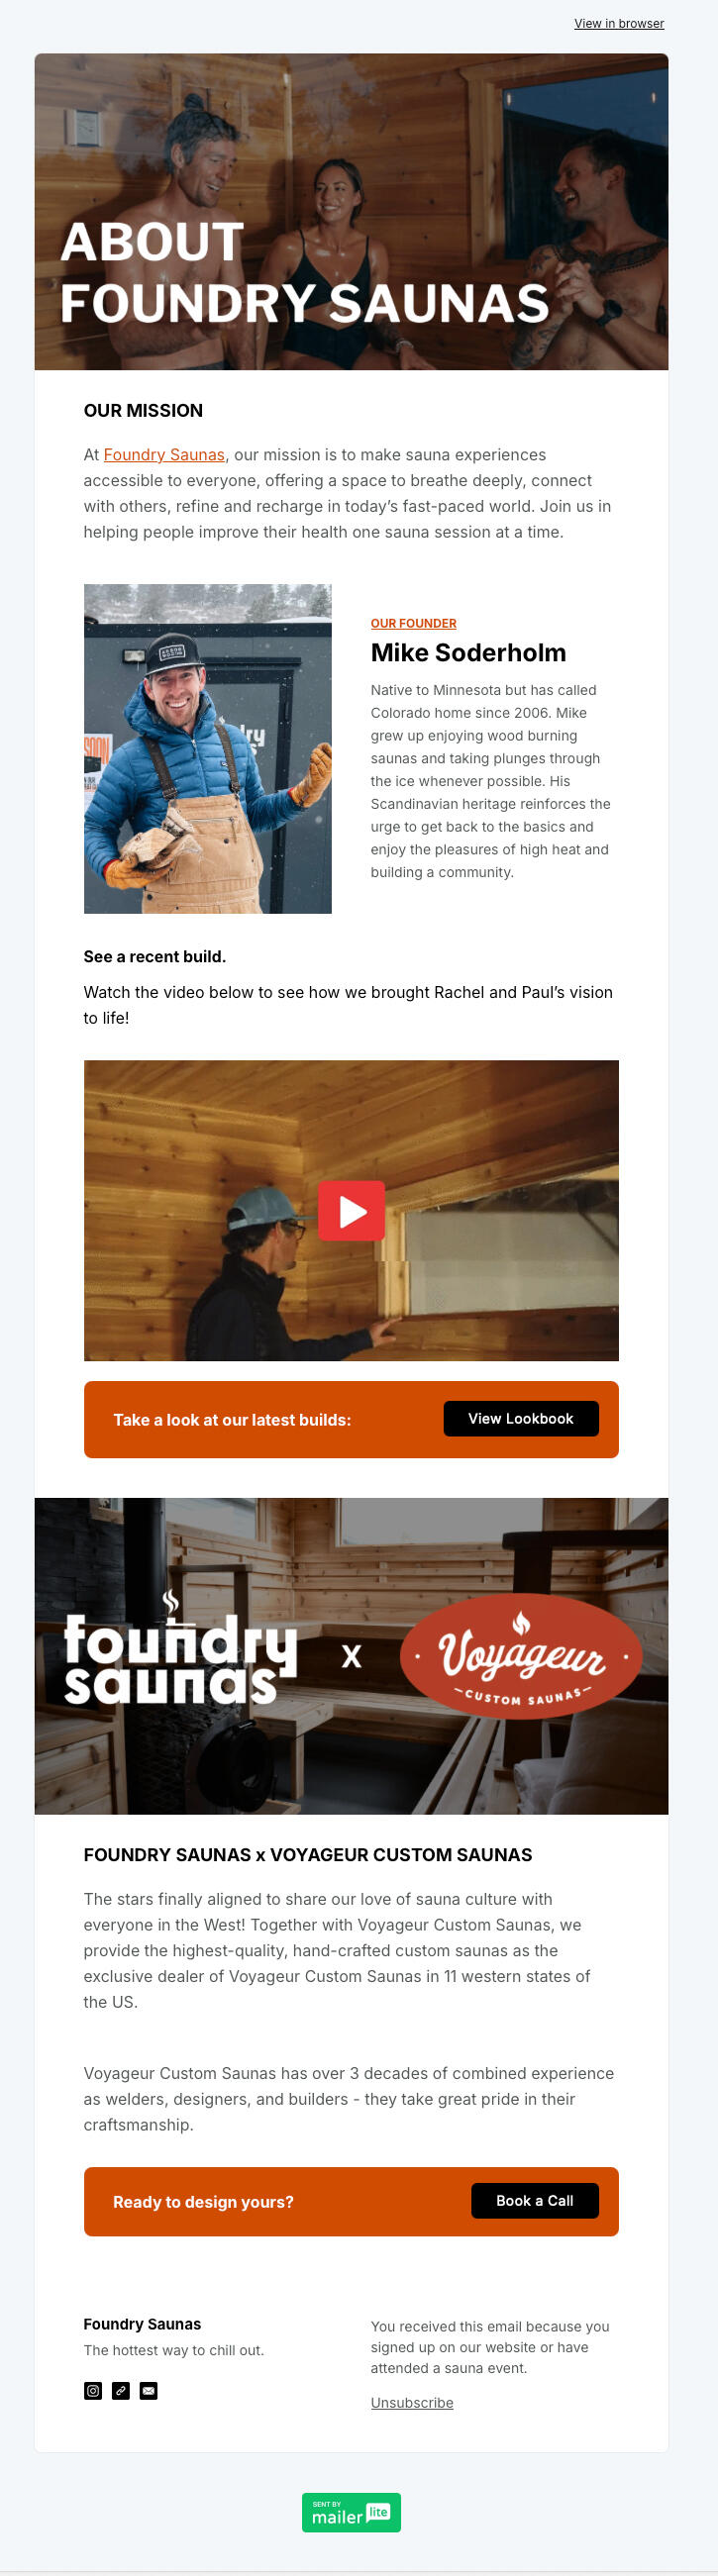The width and height of the screenshot is (718, 2576).
Task: Click the sauna build video thumbnail
Action: pos(351,1210)
